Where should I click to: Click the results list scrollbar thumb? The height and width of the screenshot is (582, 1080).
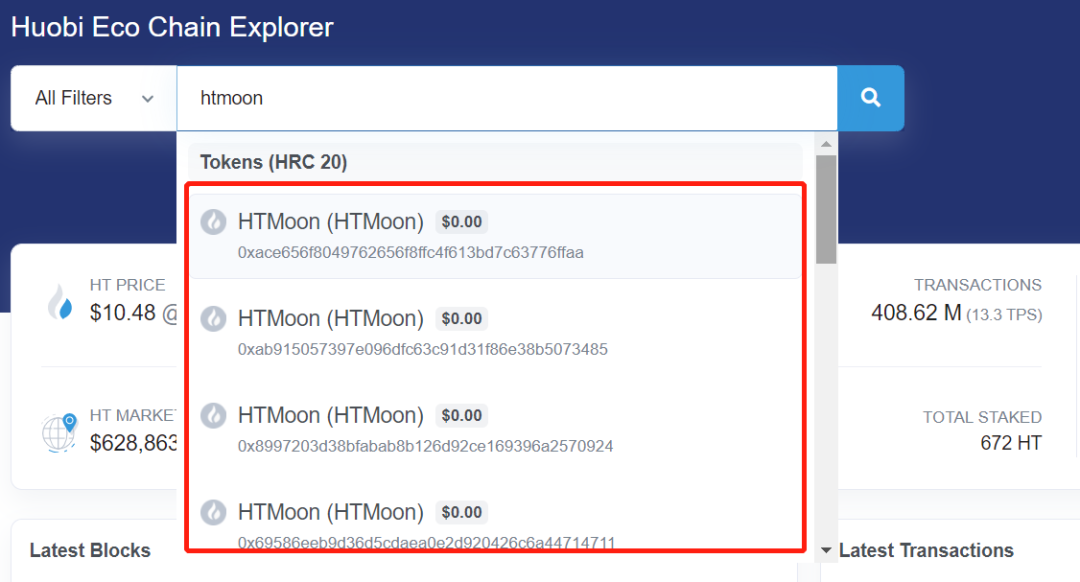[x=826, y=209]
